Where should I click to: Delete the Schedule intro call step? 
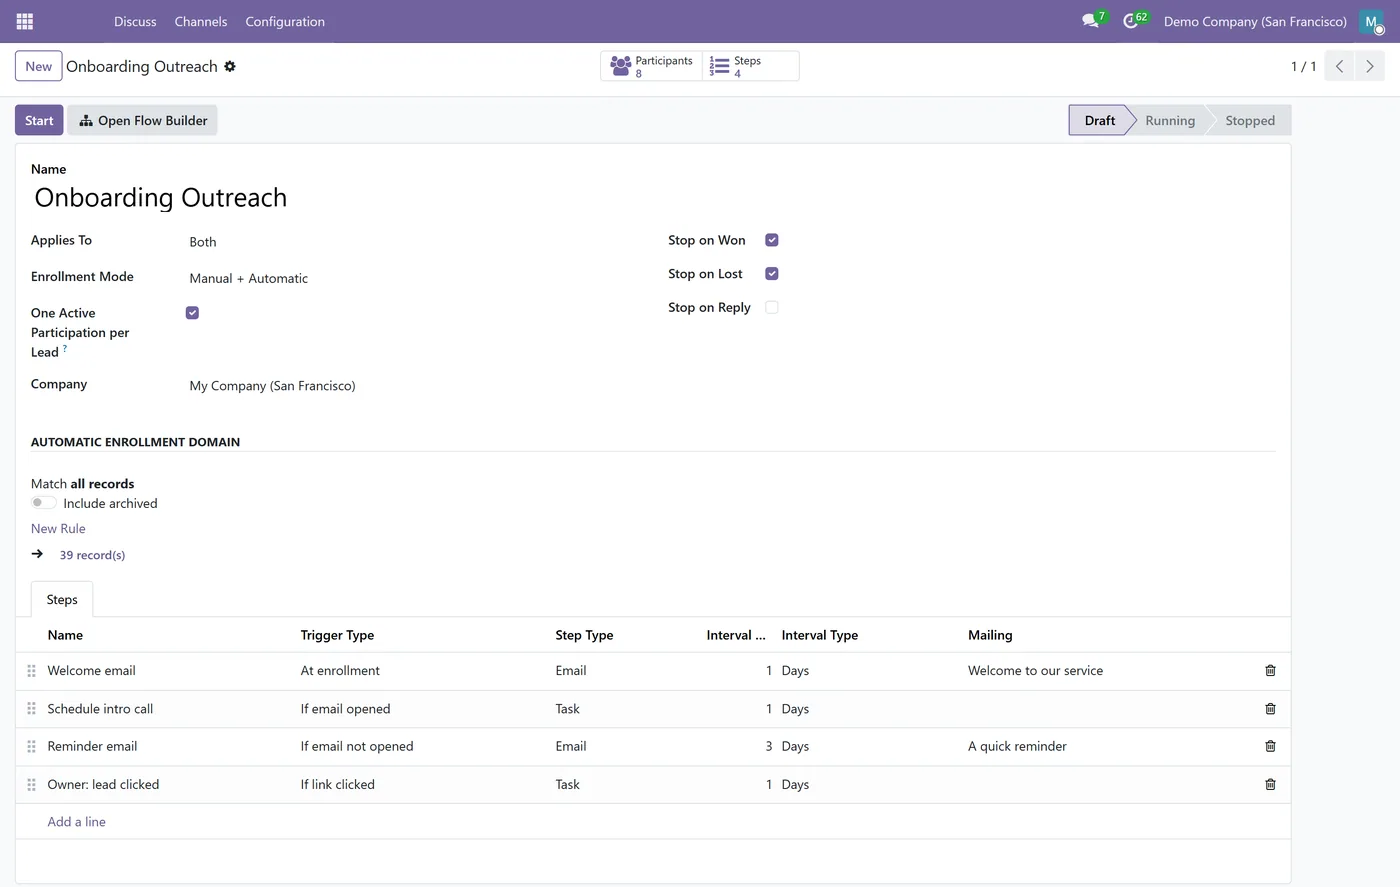pos(1270,709)
